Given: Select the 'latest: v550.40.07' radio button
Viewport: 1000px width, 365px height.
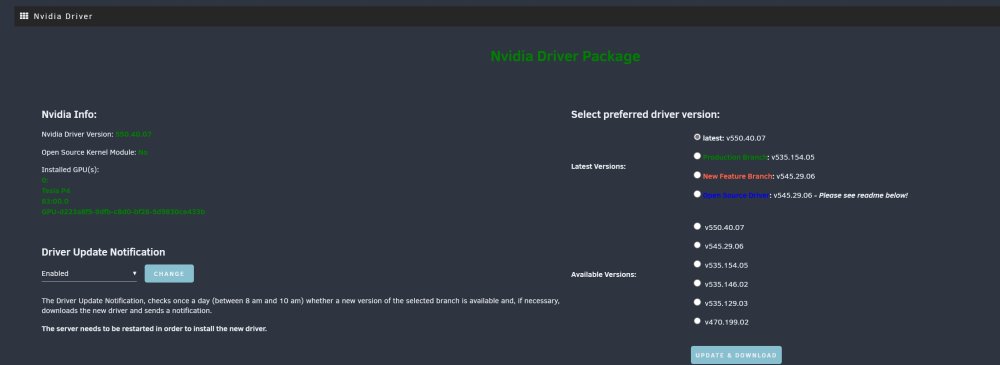Looking at the screenshot, I should click(697, 137).
